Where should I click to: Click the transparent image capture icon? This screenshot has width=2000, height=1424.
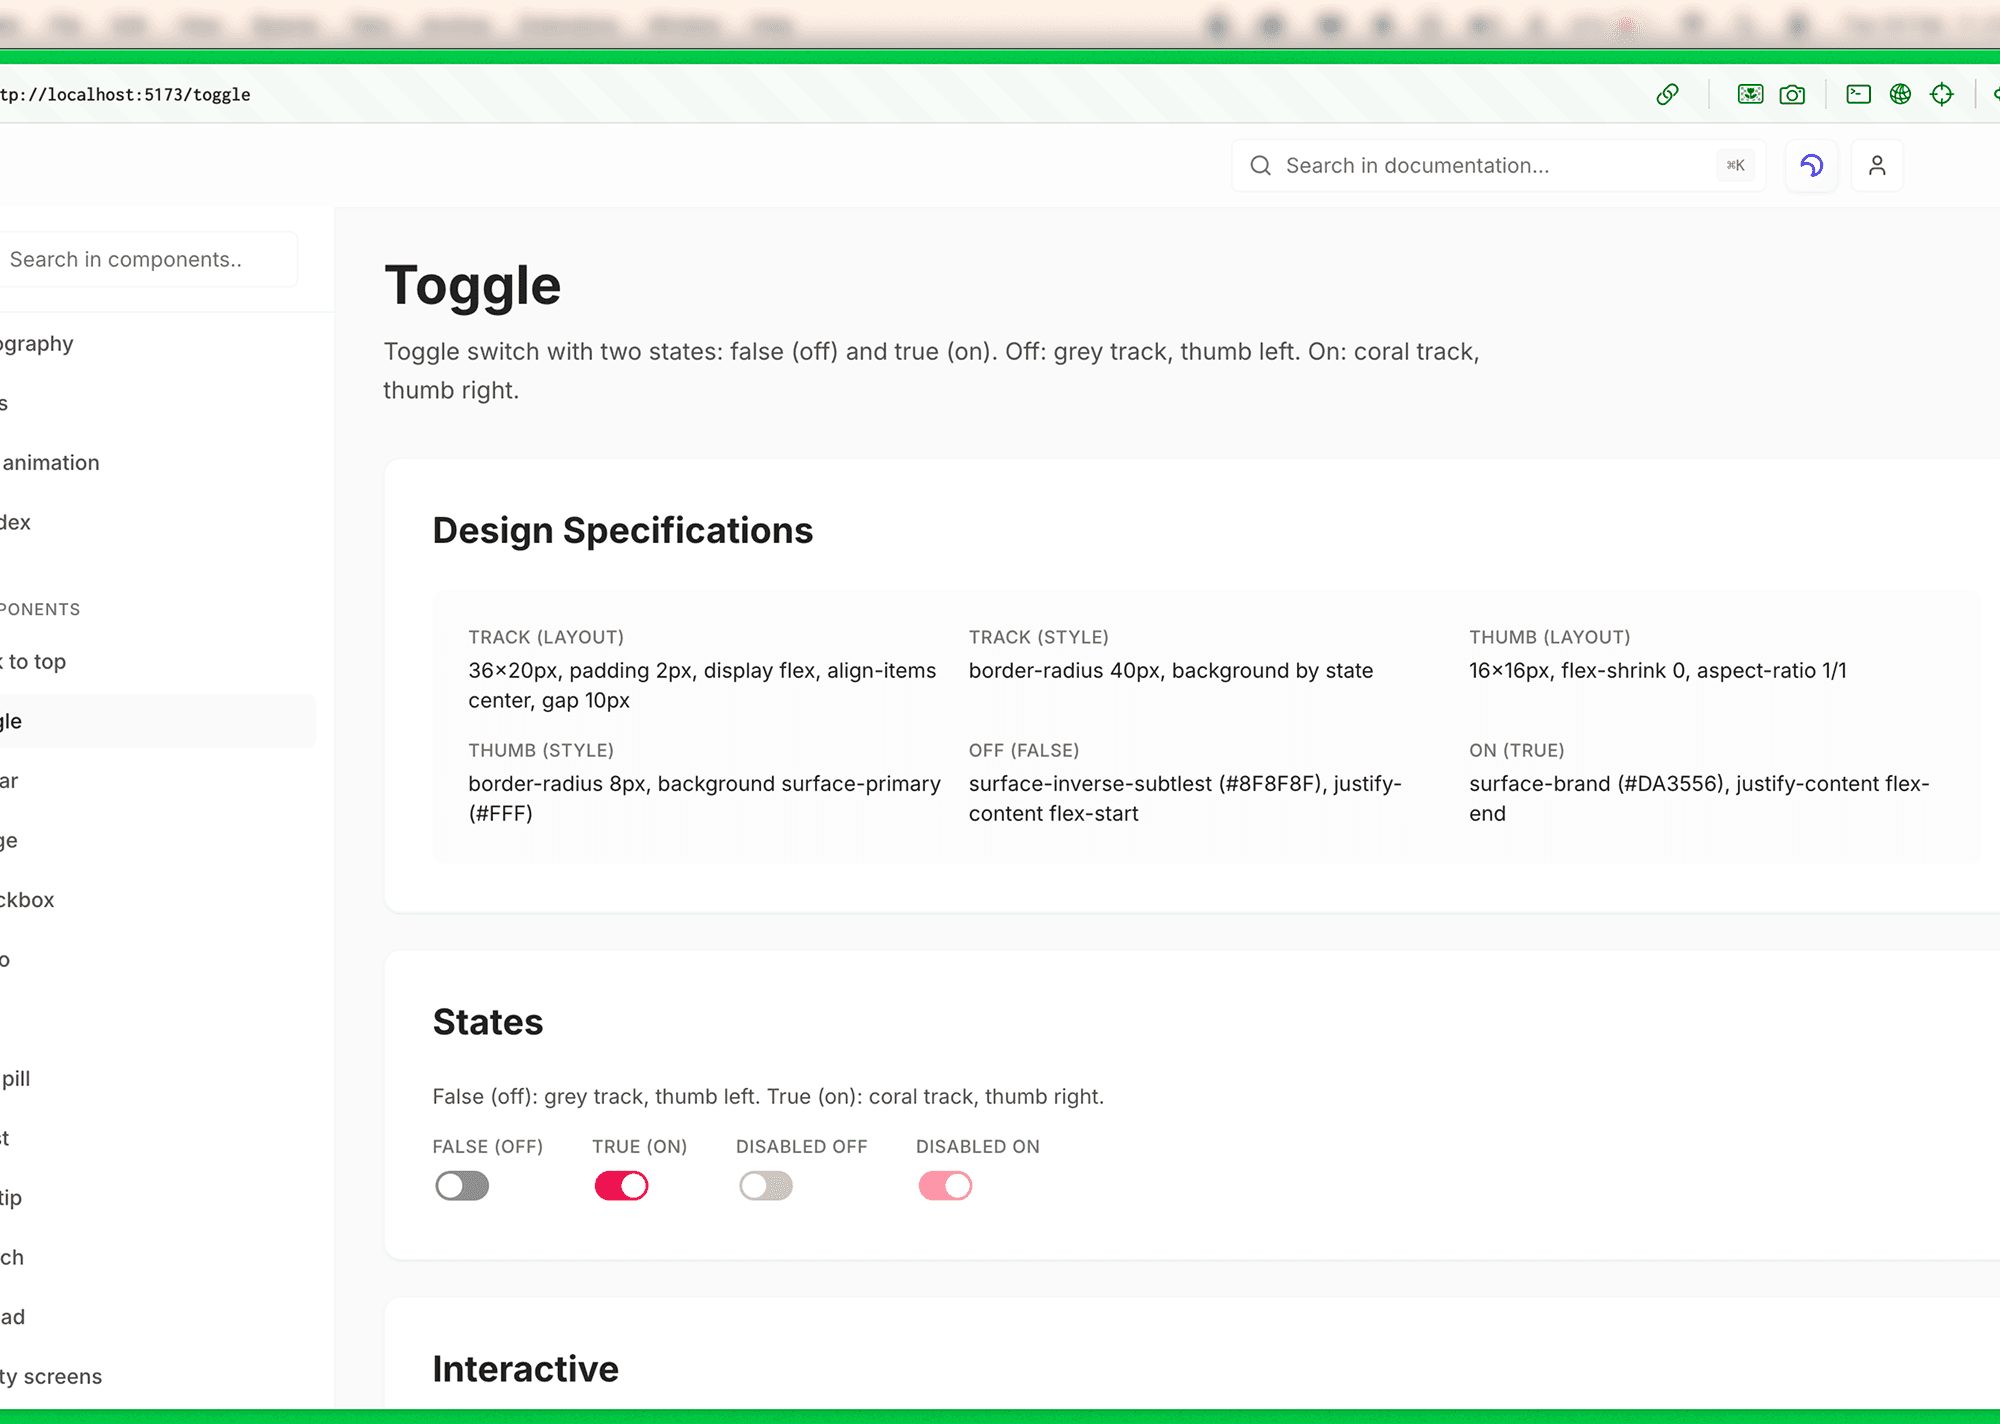tap(1750, 94)
